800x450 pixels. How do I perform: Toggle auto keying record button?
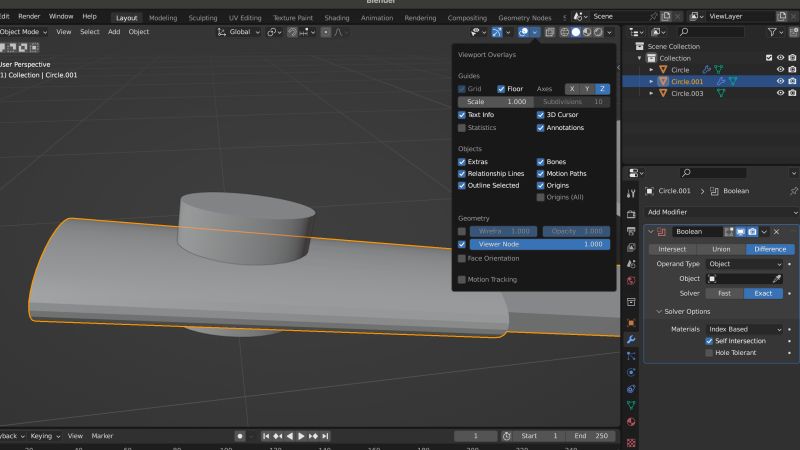pyautogui.click(x=239, y=436)
